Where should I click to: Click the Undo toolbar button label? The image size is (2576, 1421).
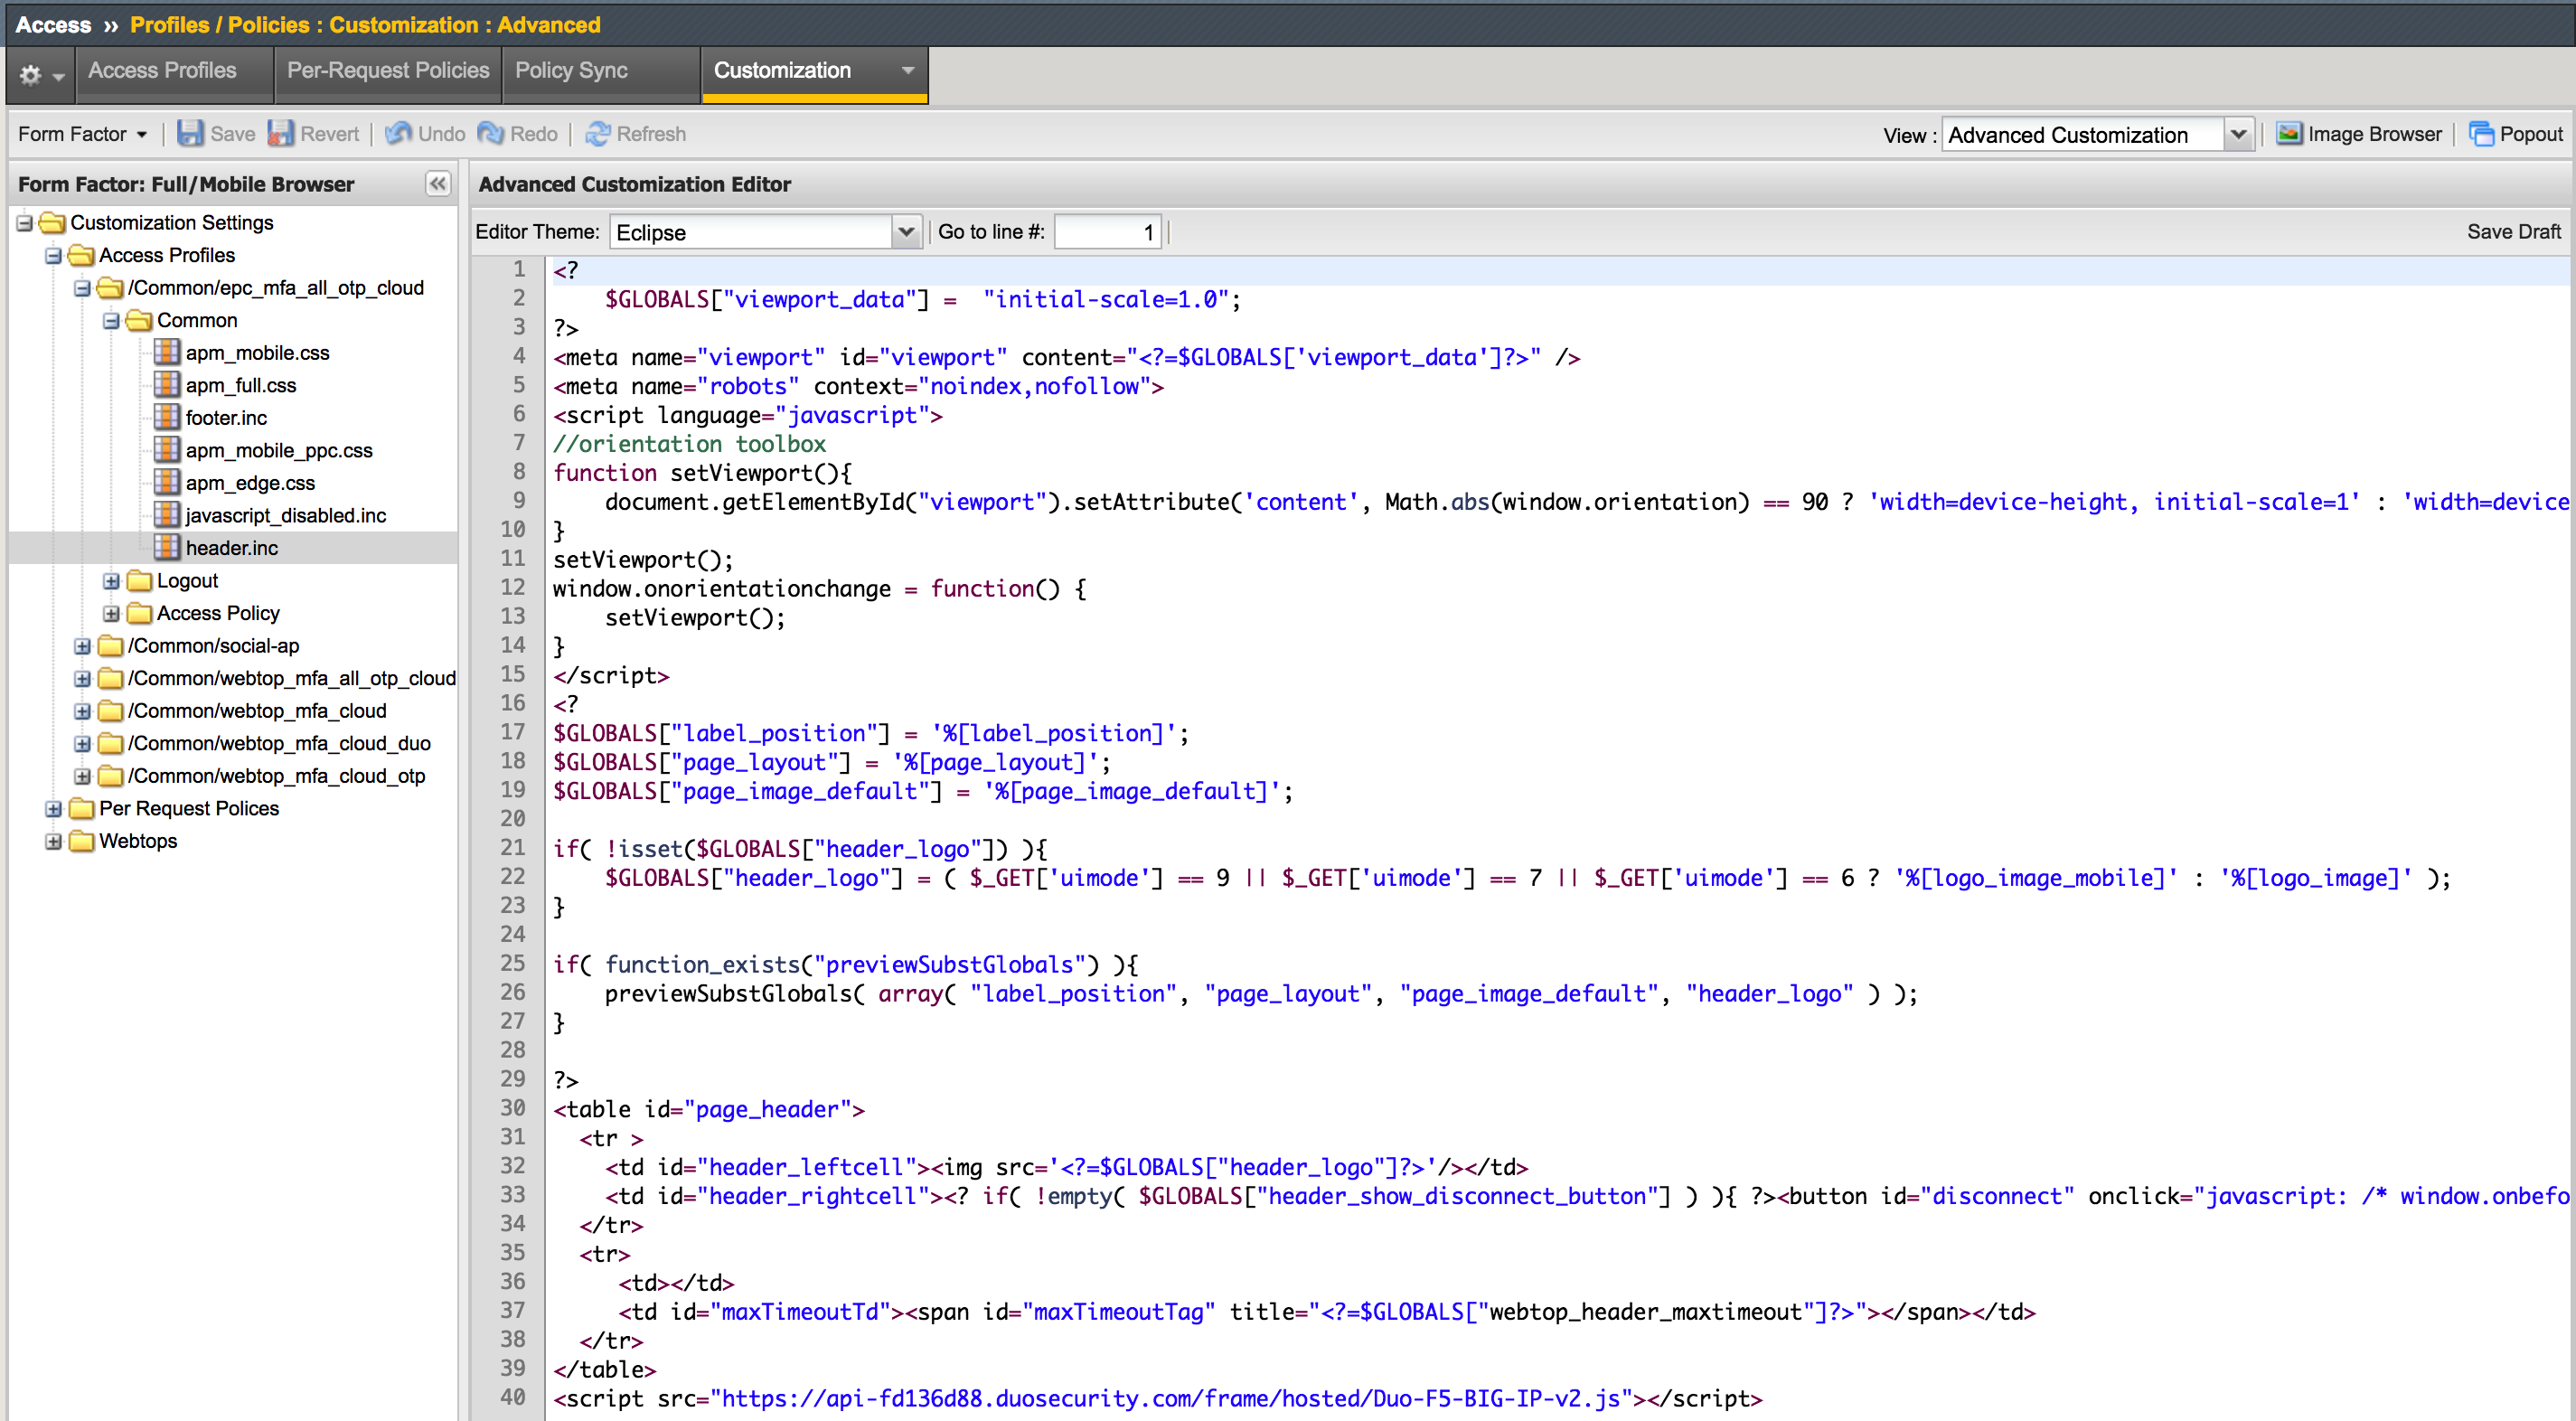pos(441,134)
